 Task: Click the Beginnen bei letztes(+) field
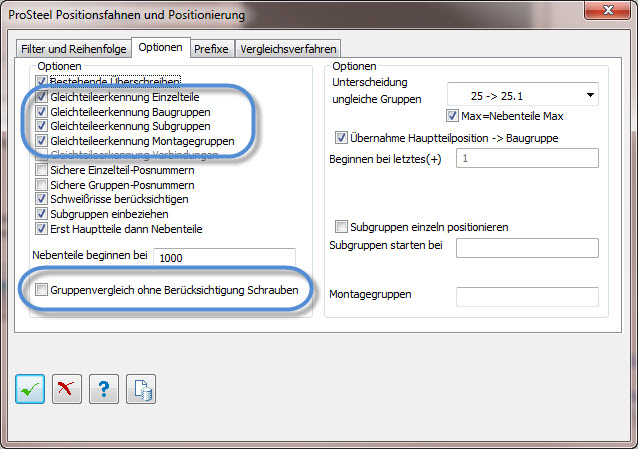tap(527, 158)
